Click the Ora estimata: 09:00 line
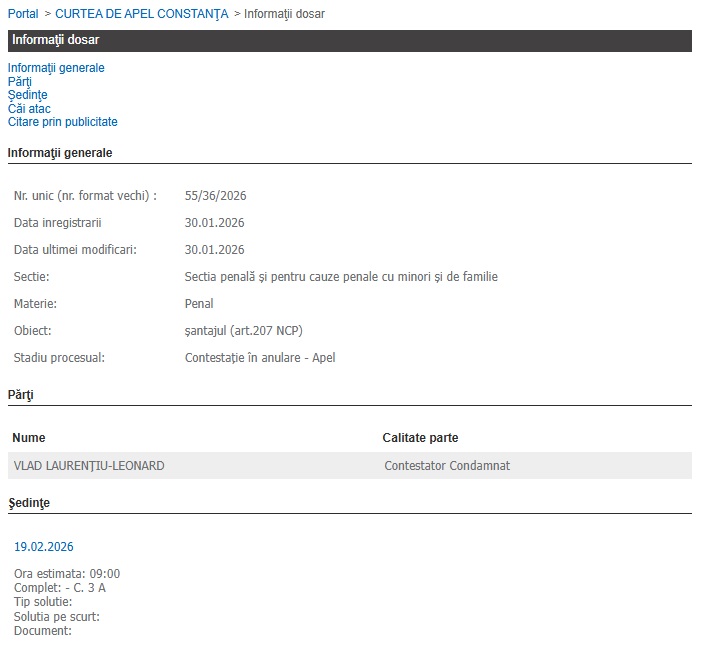The image size is (704, 655). coord(67,574)
